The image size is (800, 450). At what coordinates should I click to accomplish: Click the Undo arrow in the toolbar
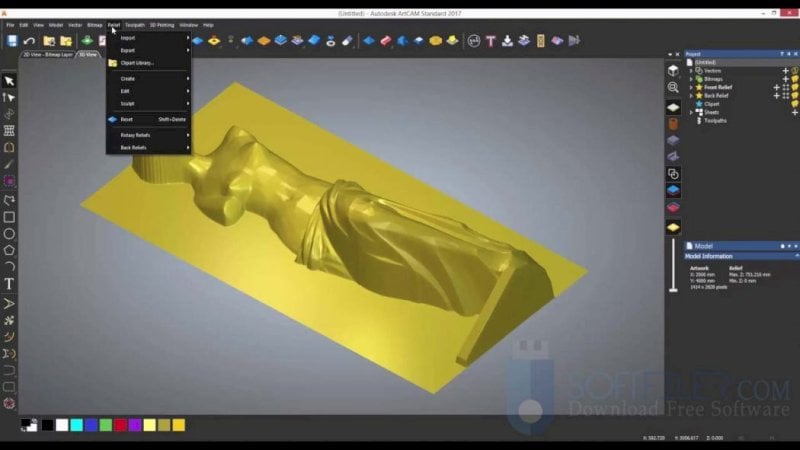click(29, 41)
